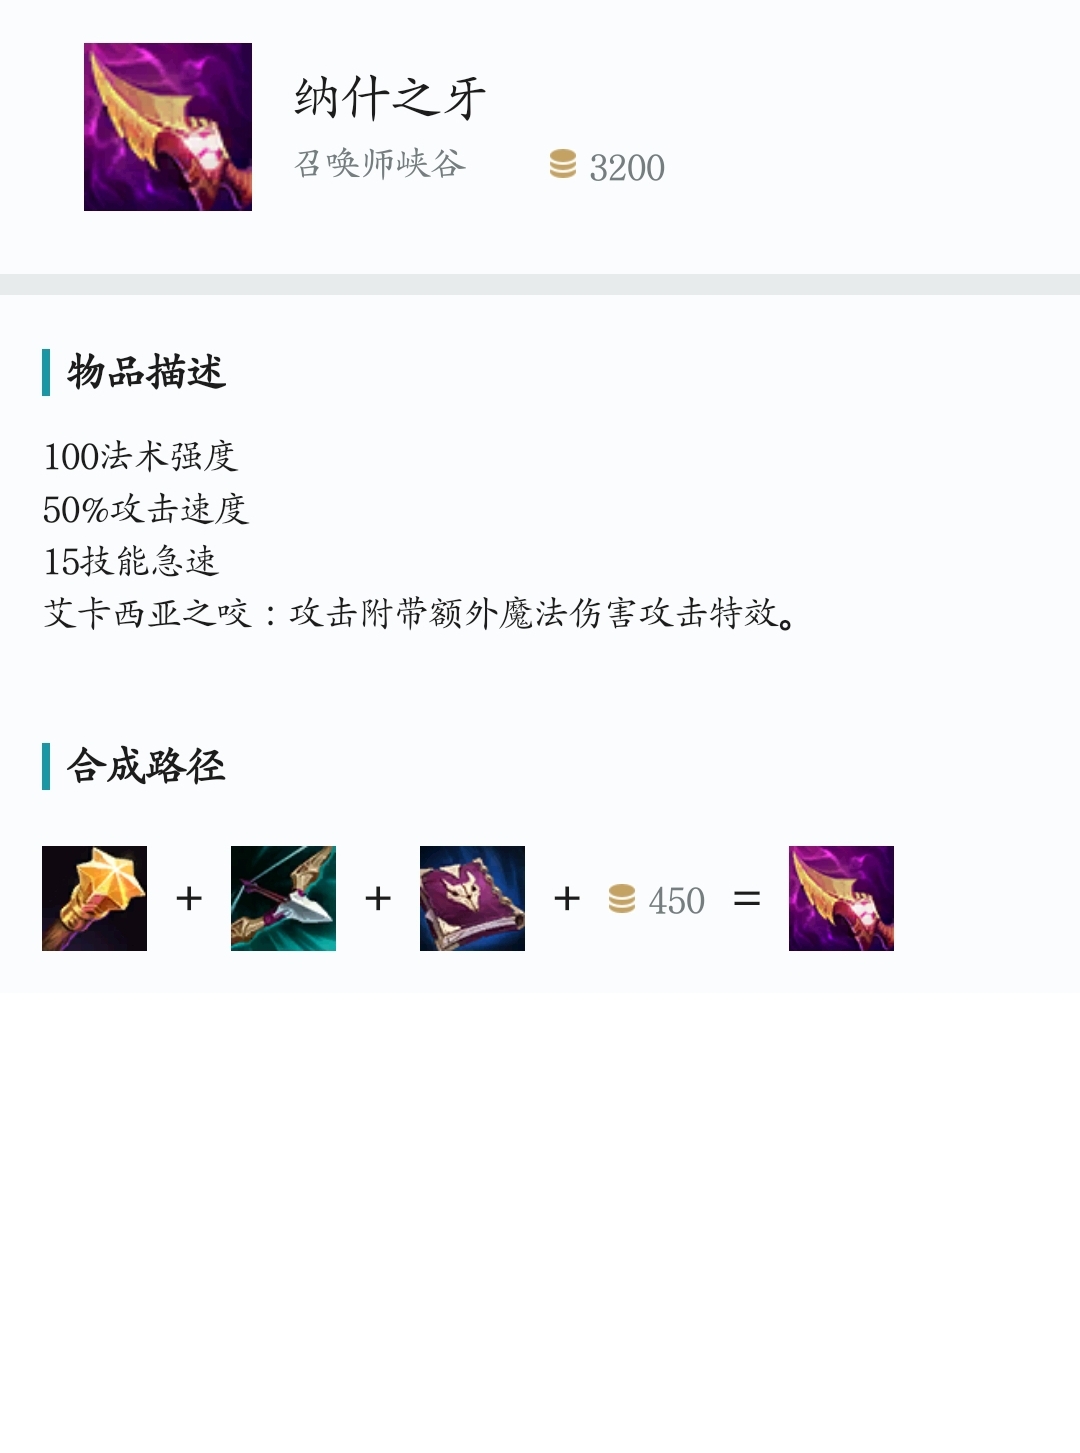This screenshot has height=1453, width=1080.
Task: Open the golden star wand component
Action: tap(94, 898)
